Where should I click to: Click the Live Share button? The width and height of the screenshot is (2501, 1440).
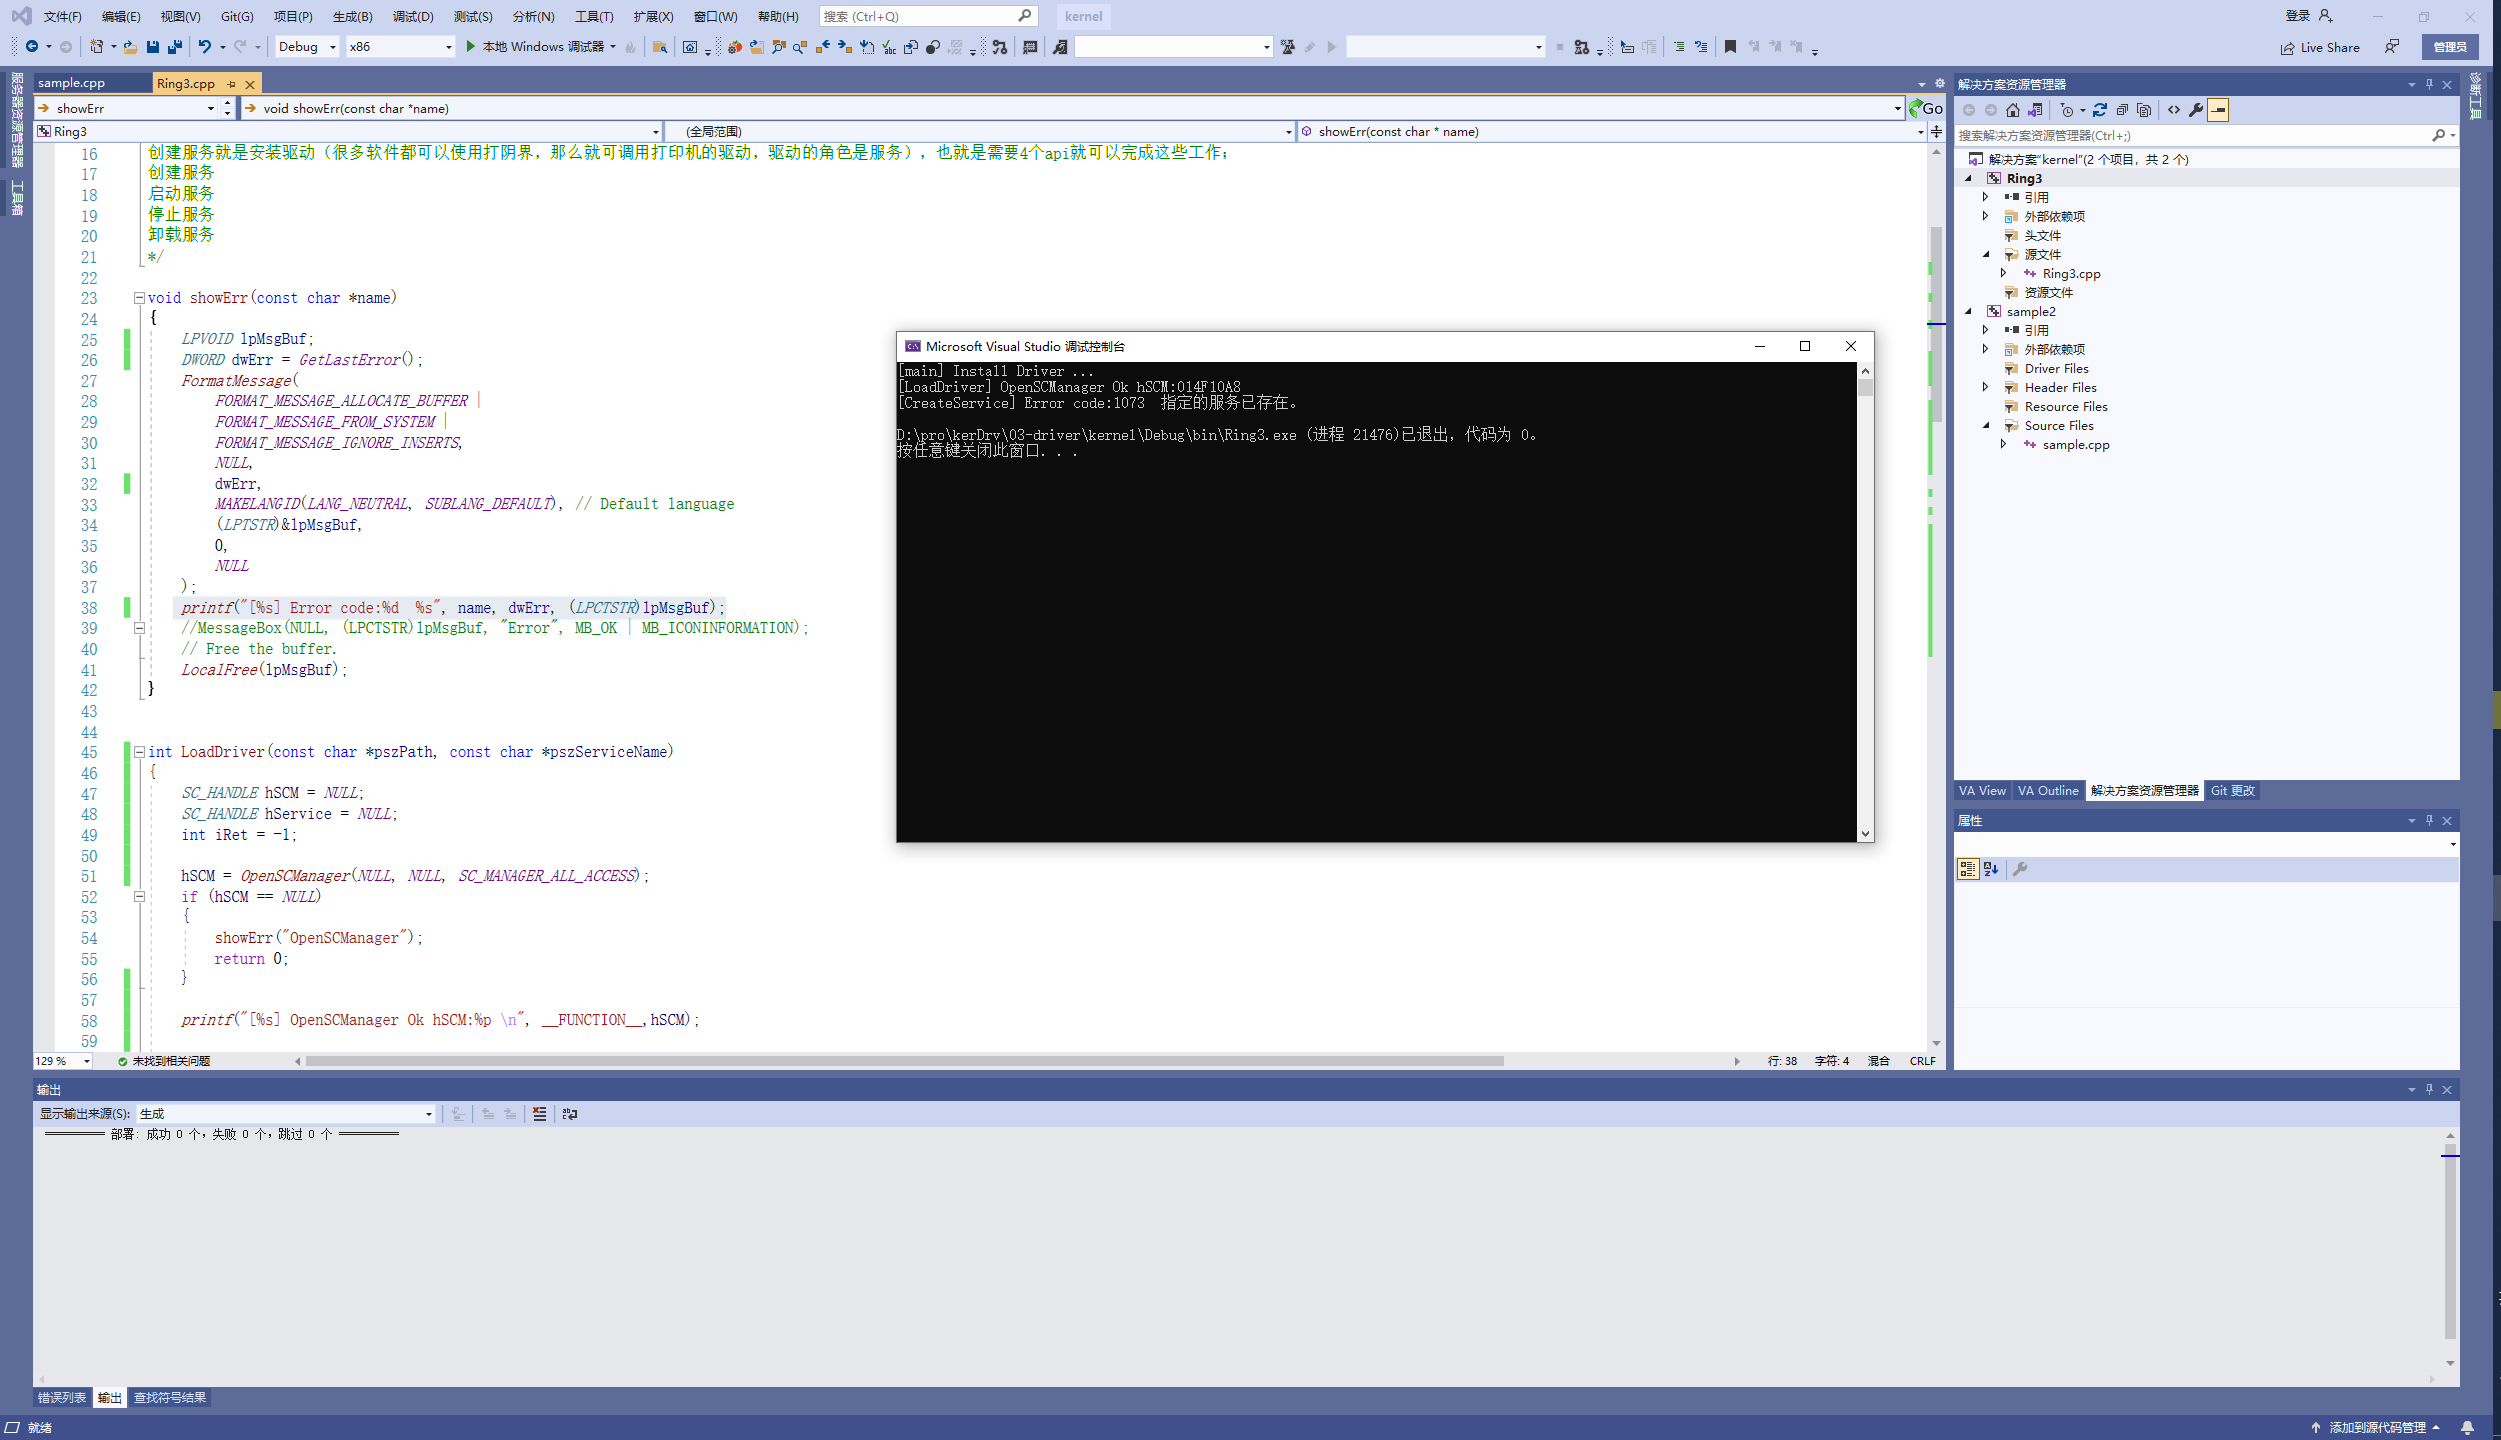pyautogui.click(x=2320, y=47)
